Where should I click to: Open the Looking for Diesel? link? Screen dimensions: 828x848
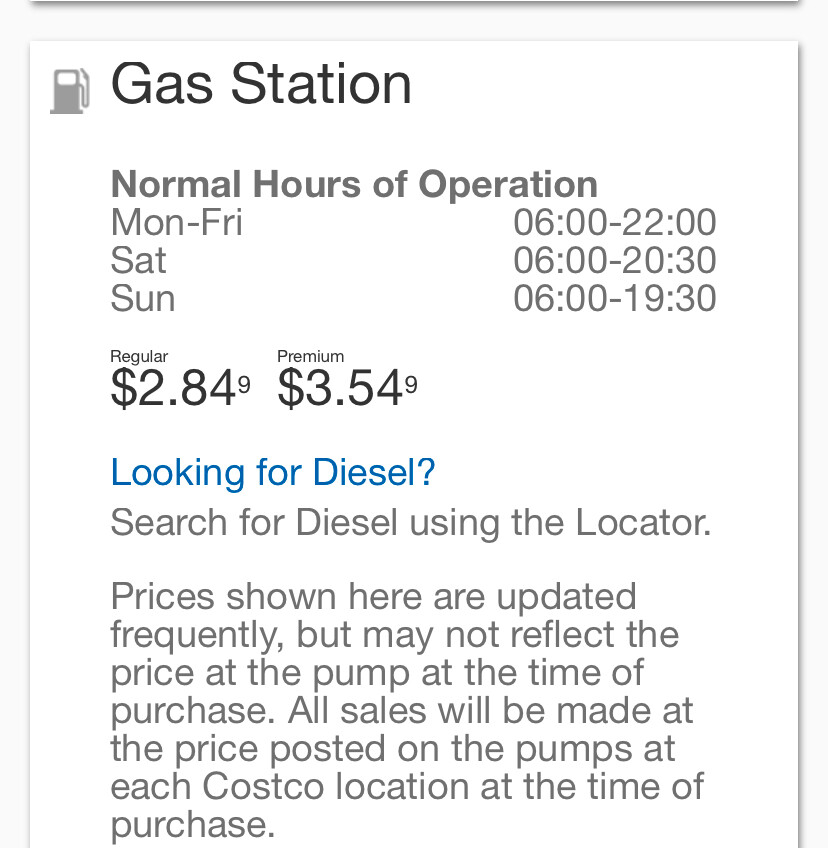point(273,472)
